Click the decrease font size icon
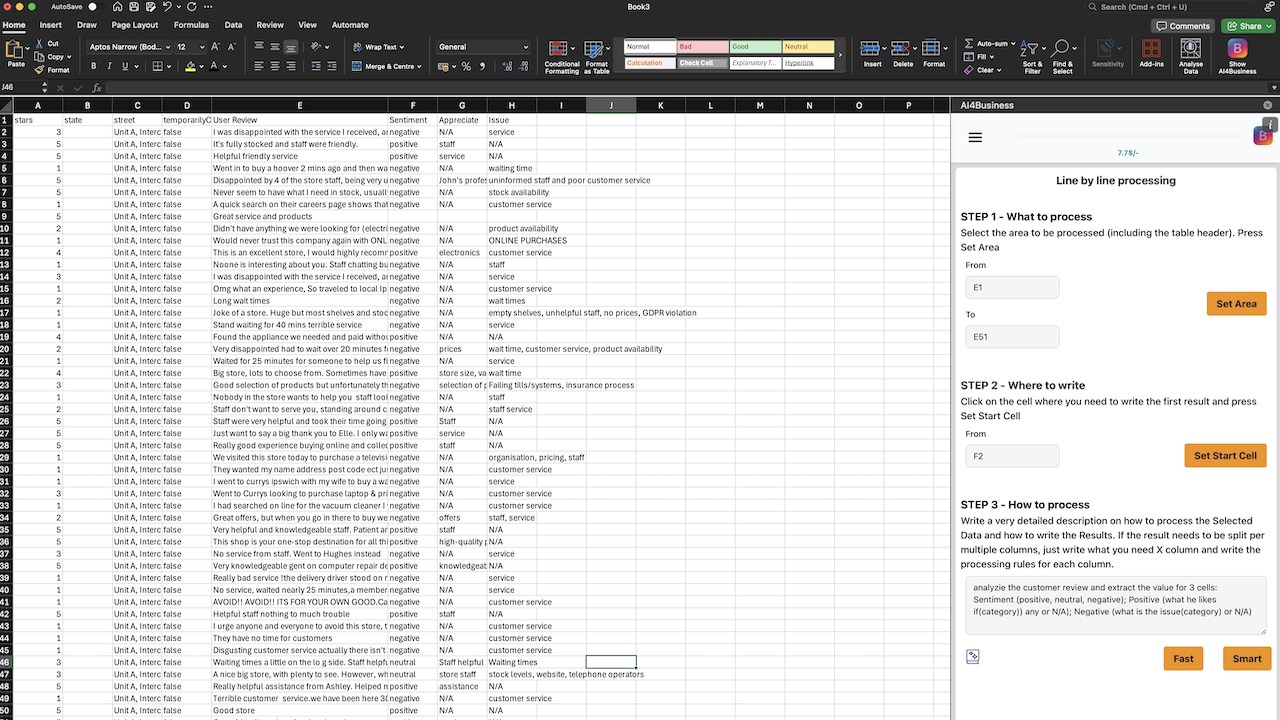The width and height of the screenshot is (1280, 720). pyautogui.click(x=232, y=47)
